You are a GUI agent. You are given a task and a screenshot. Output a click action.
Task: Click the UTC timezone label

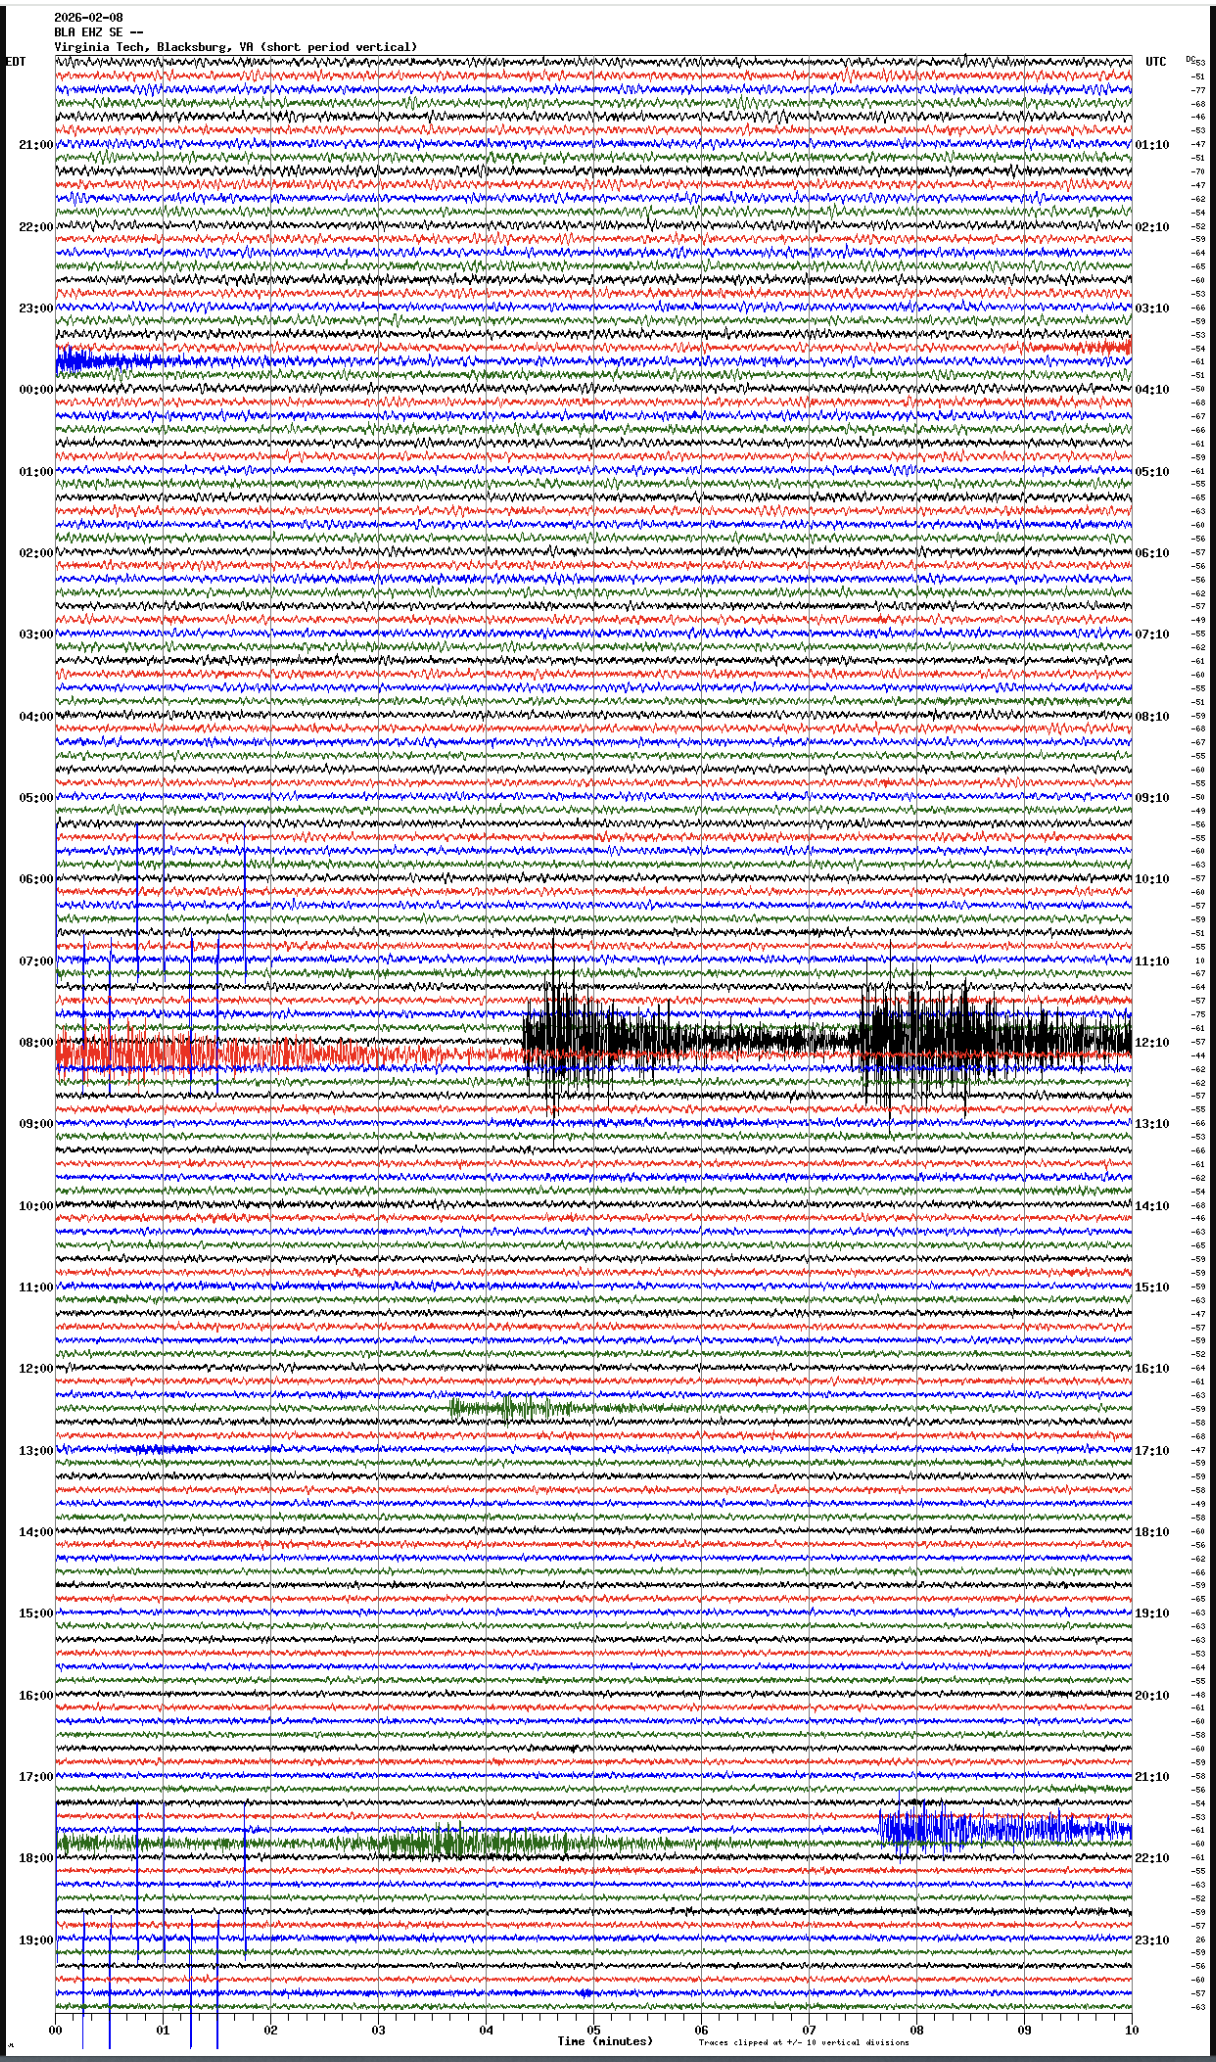tap(1155, 62)
